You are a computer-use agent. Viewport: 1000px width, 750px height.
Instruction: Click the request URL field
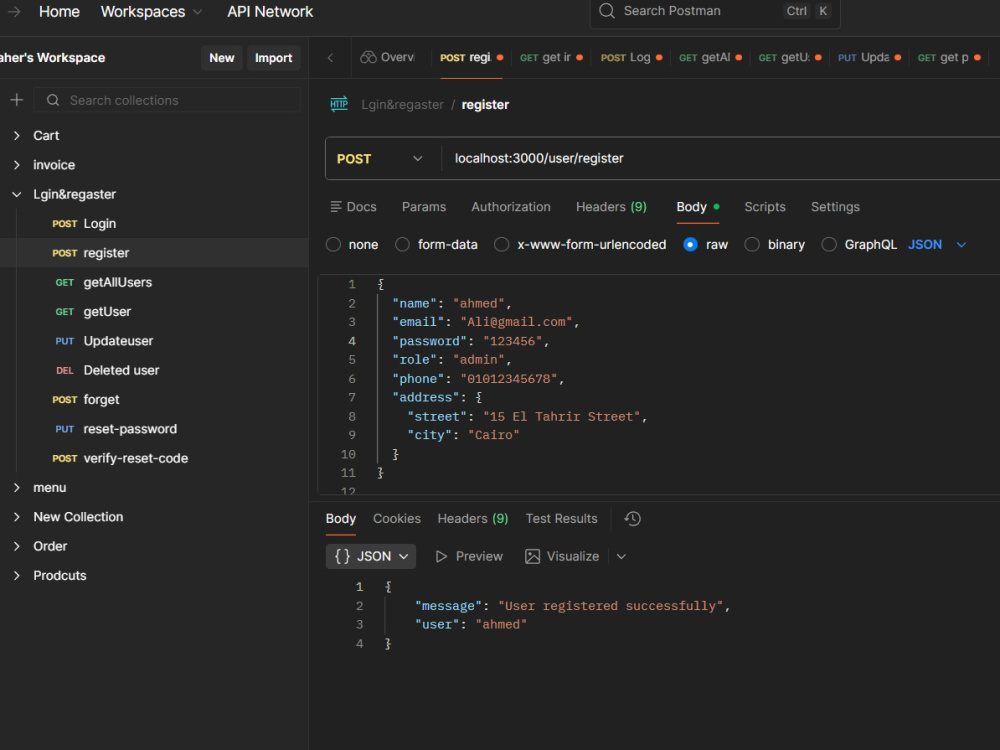721,158
